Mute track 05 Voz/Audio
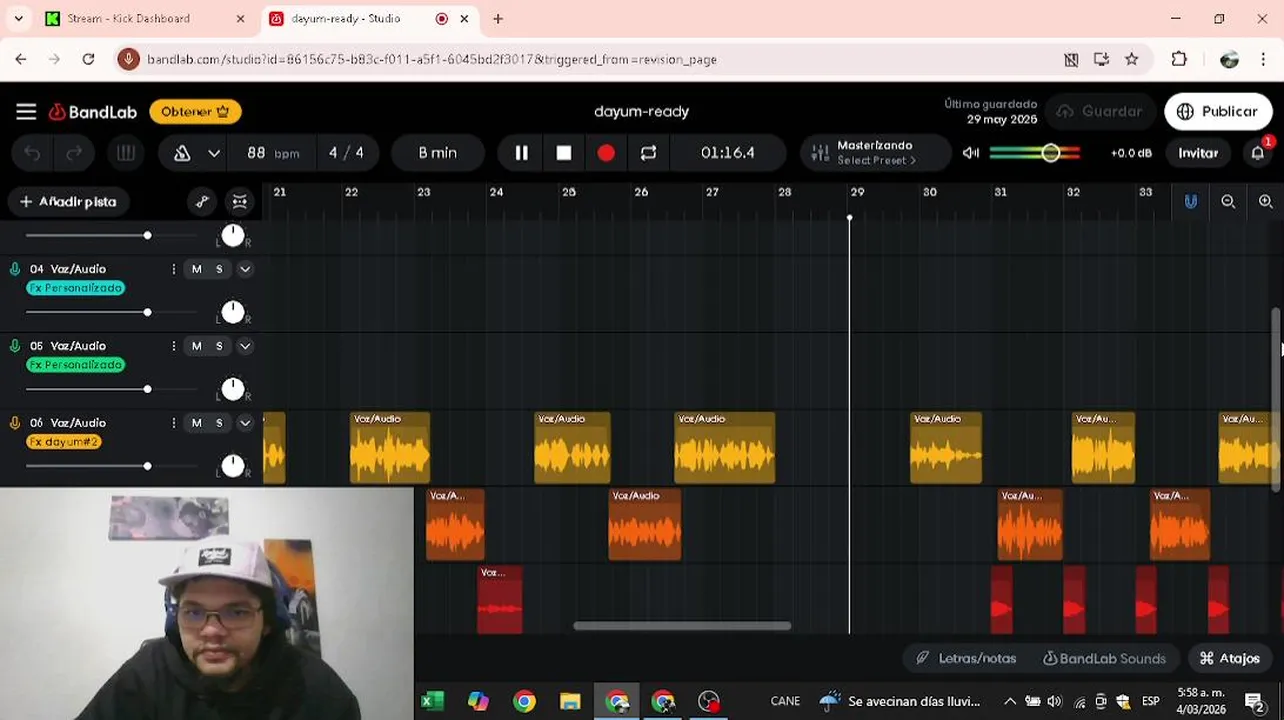 pos(196,346)
